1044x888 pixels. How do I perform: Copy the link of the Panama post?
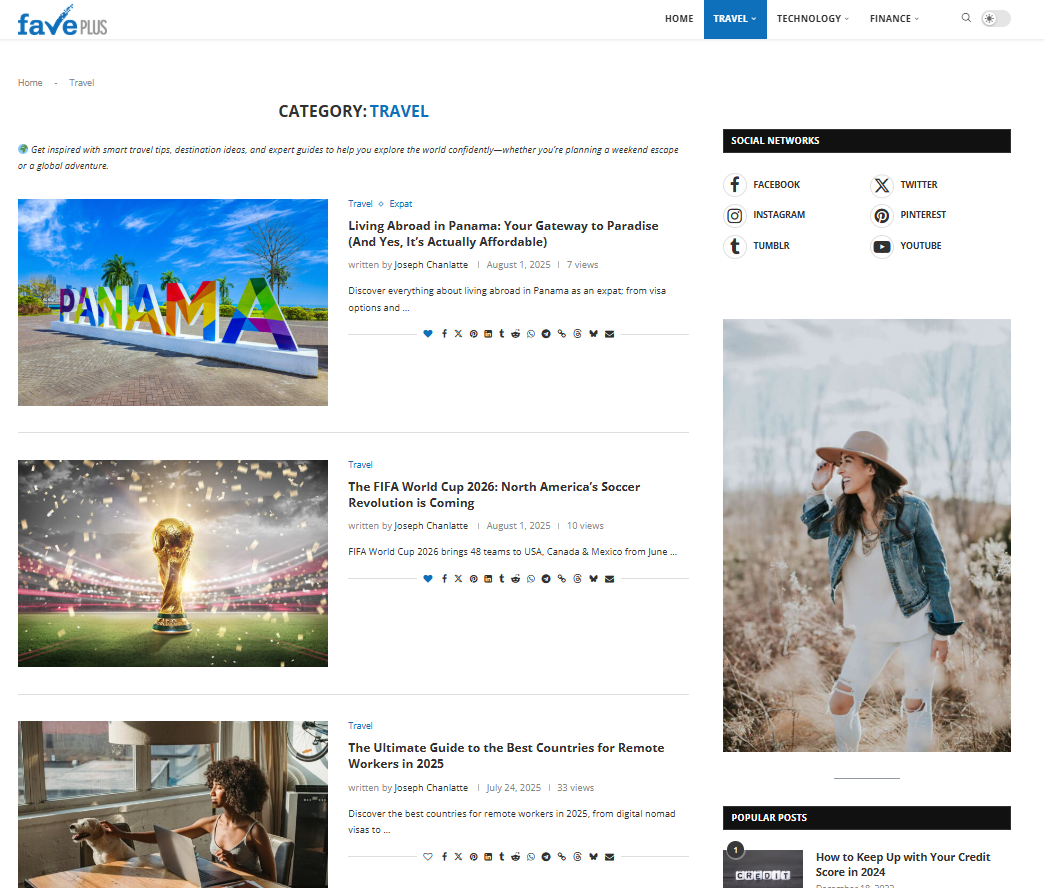tap(562, 333)
